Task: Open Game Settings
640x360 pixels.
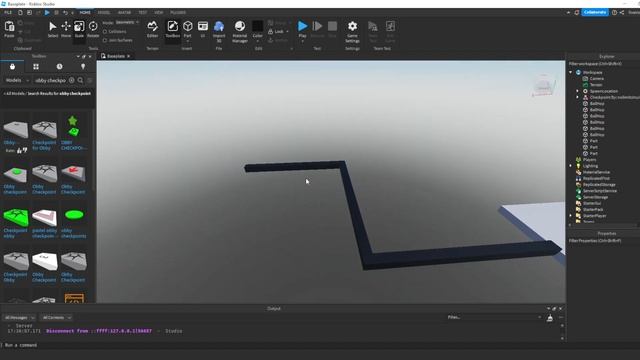Action: tap(352, 31)
